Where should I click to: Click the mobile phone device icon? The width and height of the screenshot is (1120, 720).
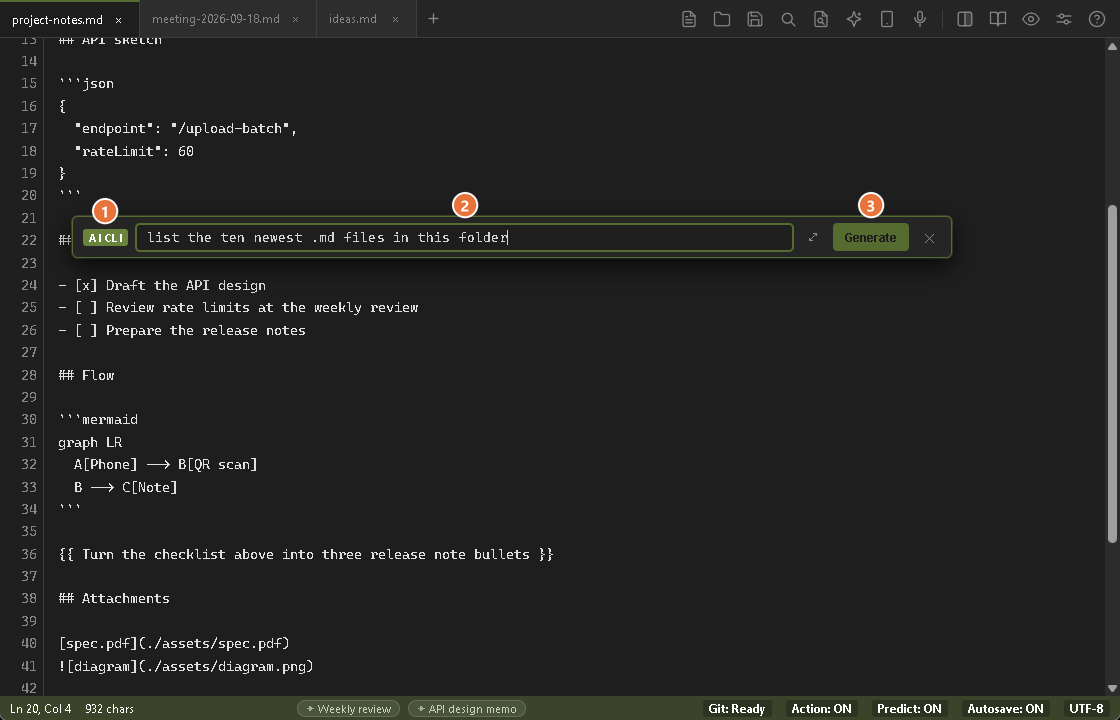click(x=886, y=19)
